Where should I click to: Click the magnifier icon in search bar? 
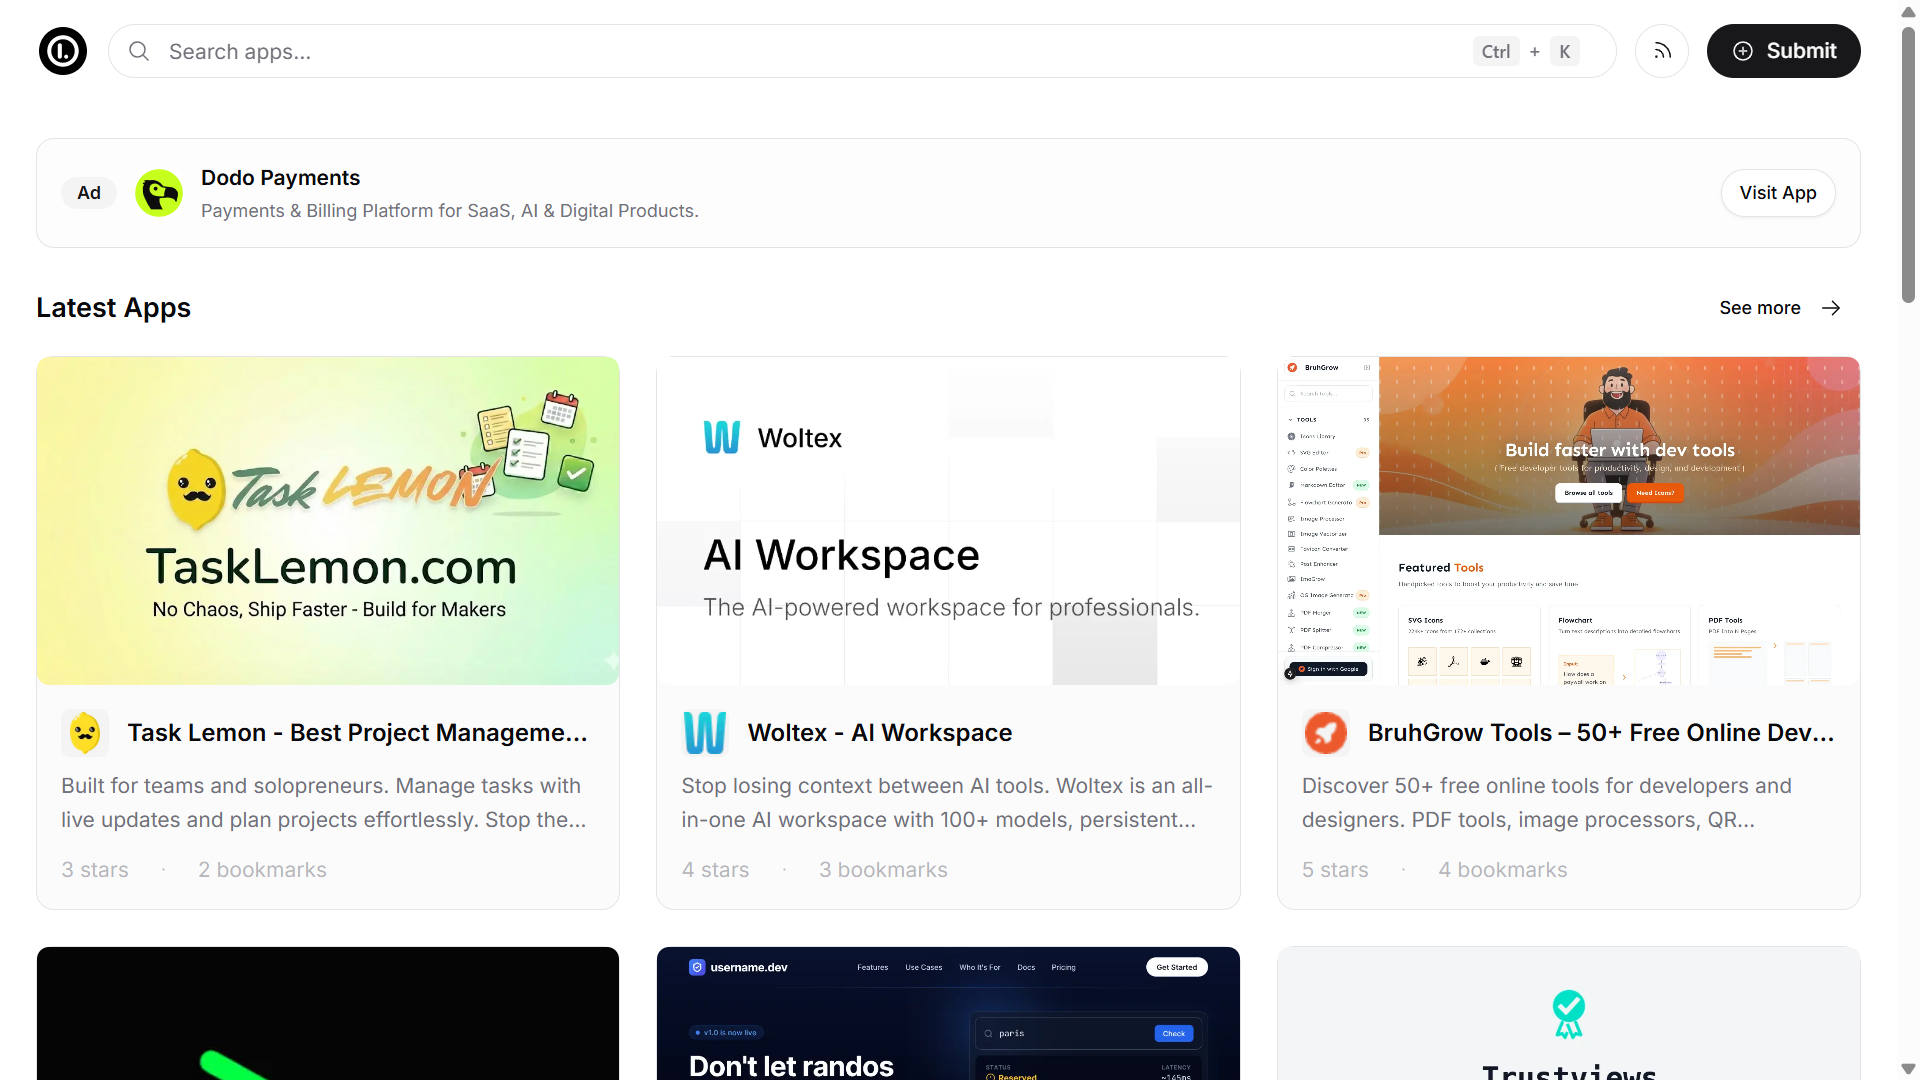139,51
